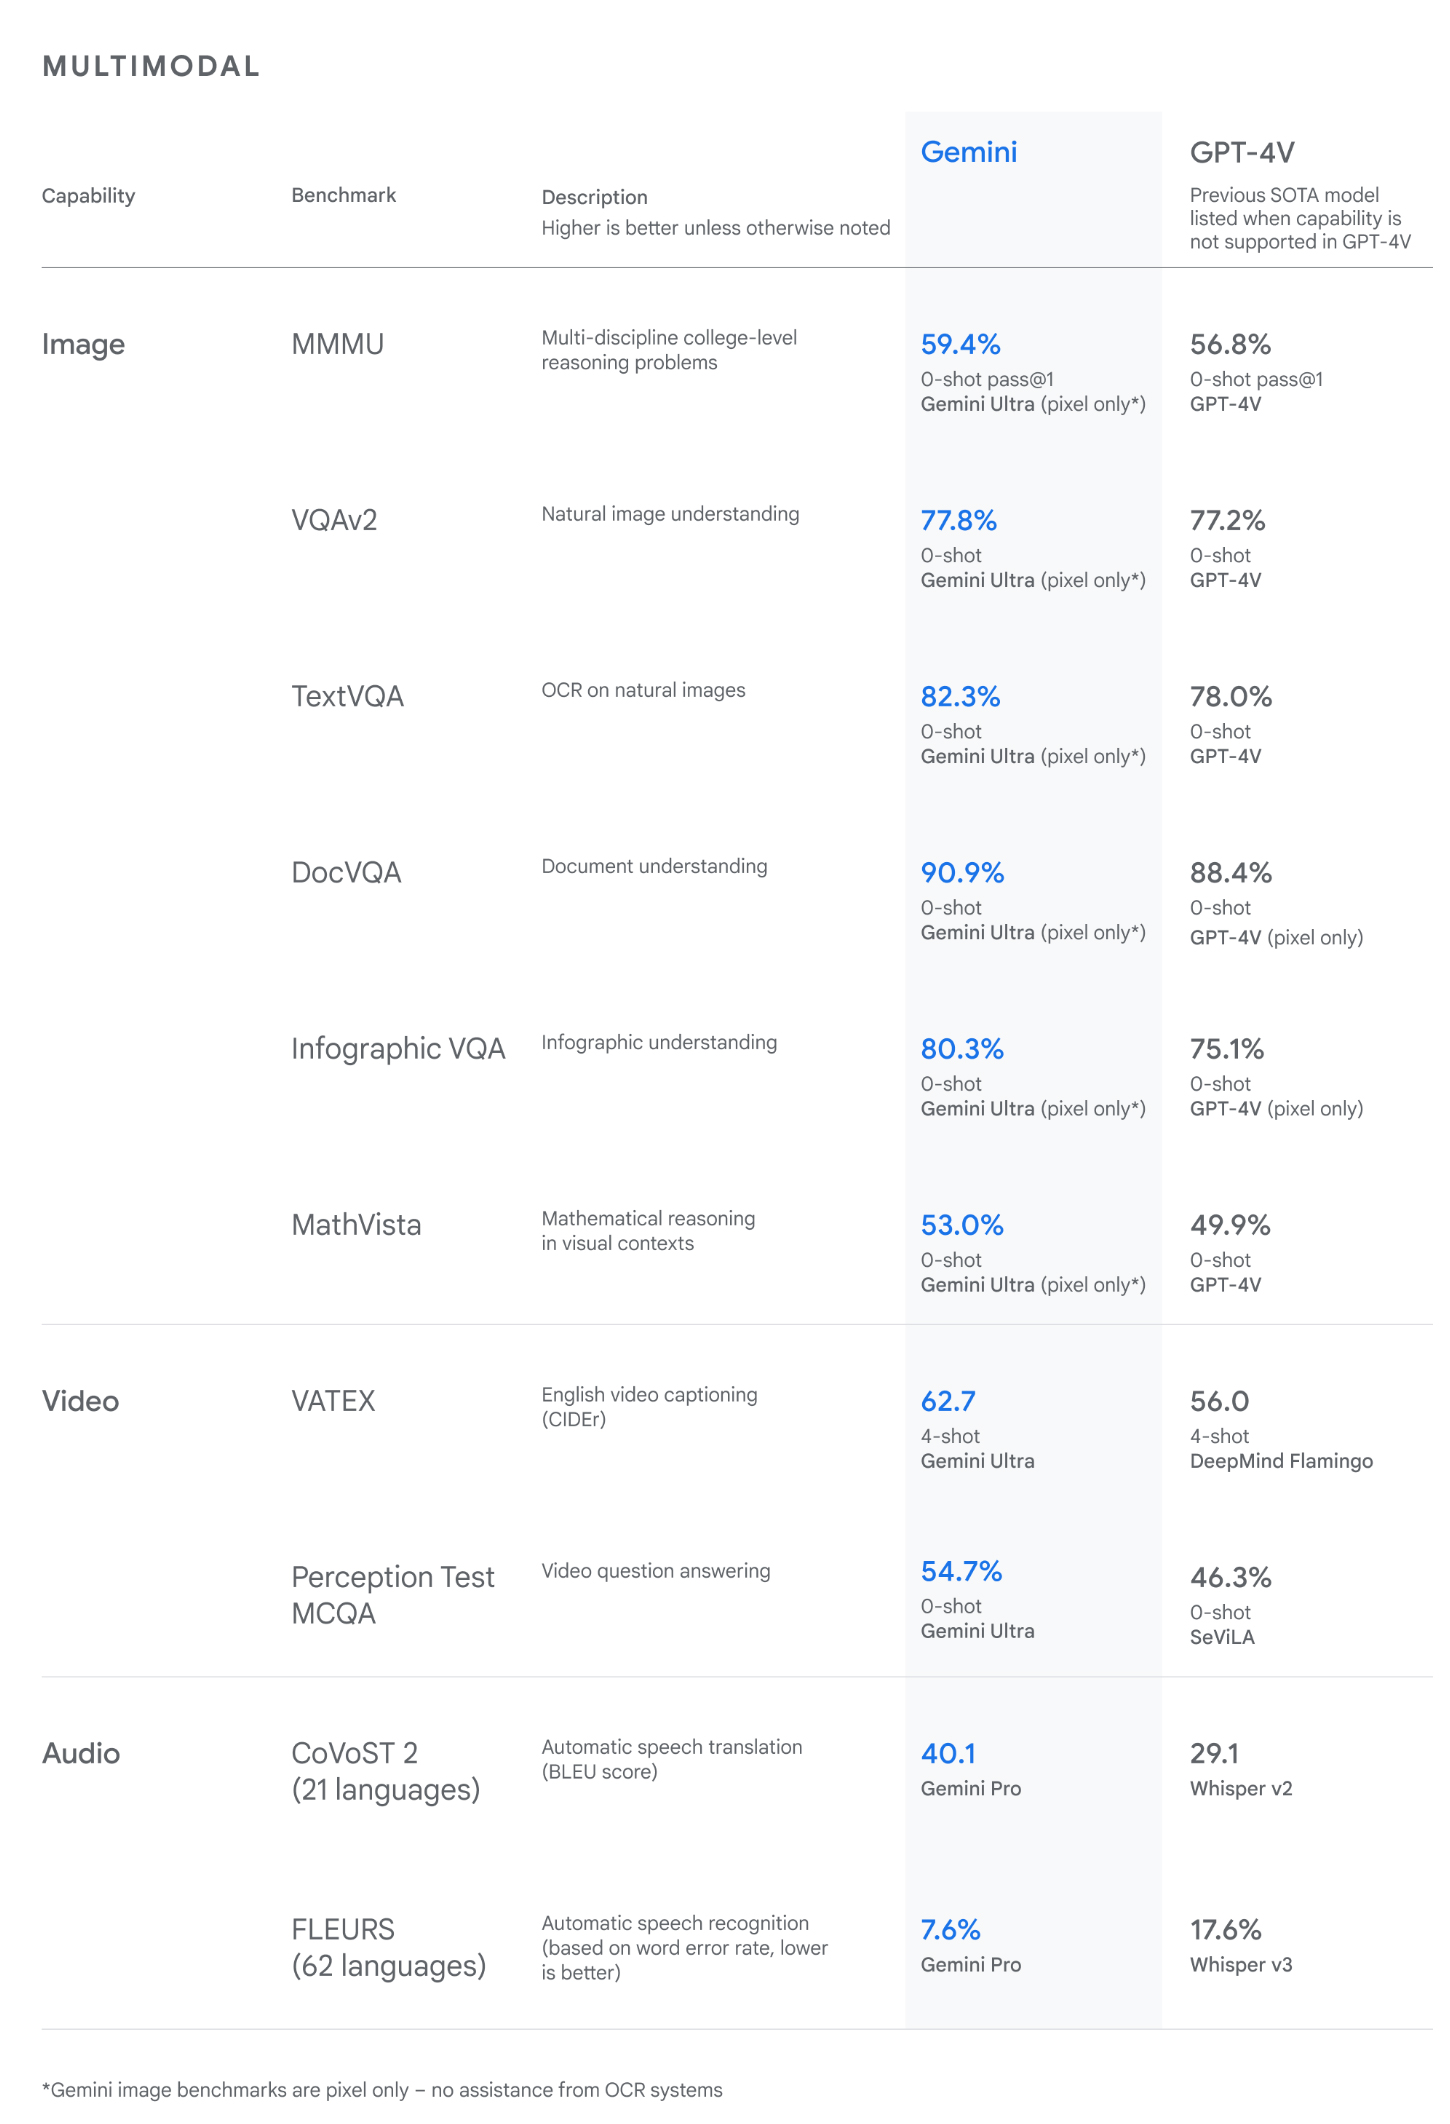Click the GPT-4V column header
1450x2124 pixels.
click(x=1241, y=153)
